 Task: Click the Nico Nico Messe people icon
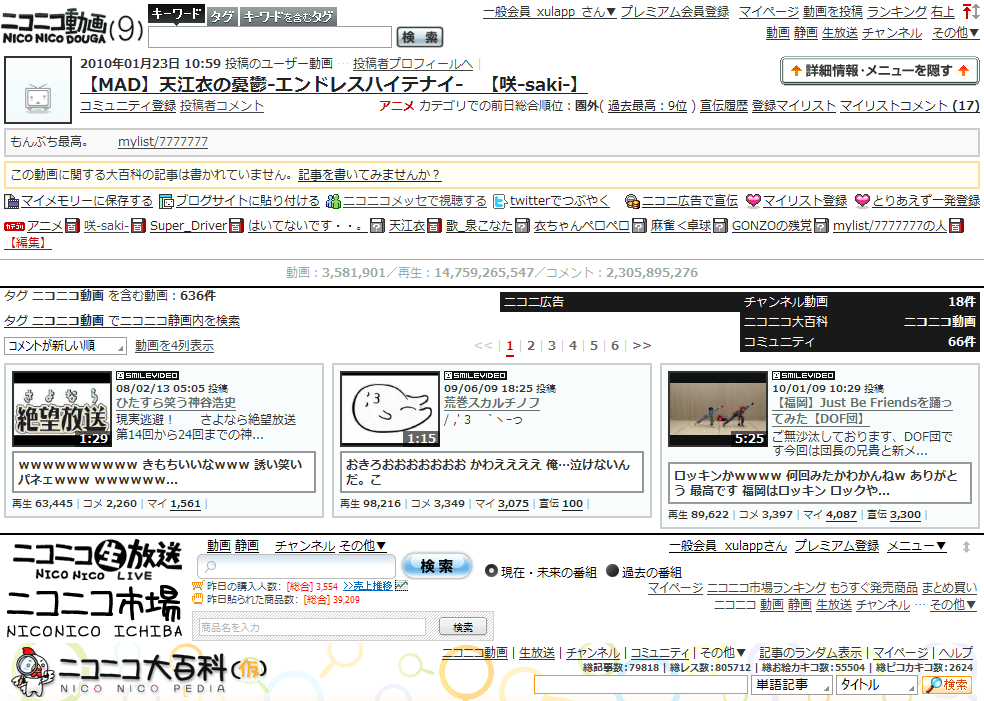click(x=334, y=201)
